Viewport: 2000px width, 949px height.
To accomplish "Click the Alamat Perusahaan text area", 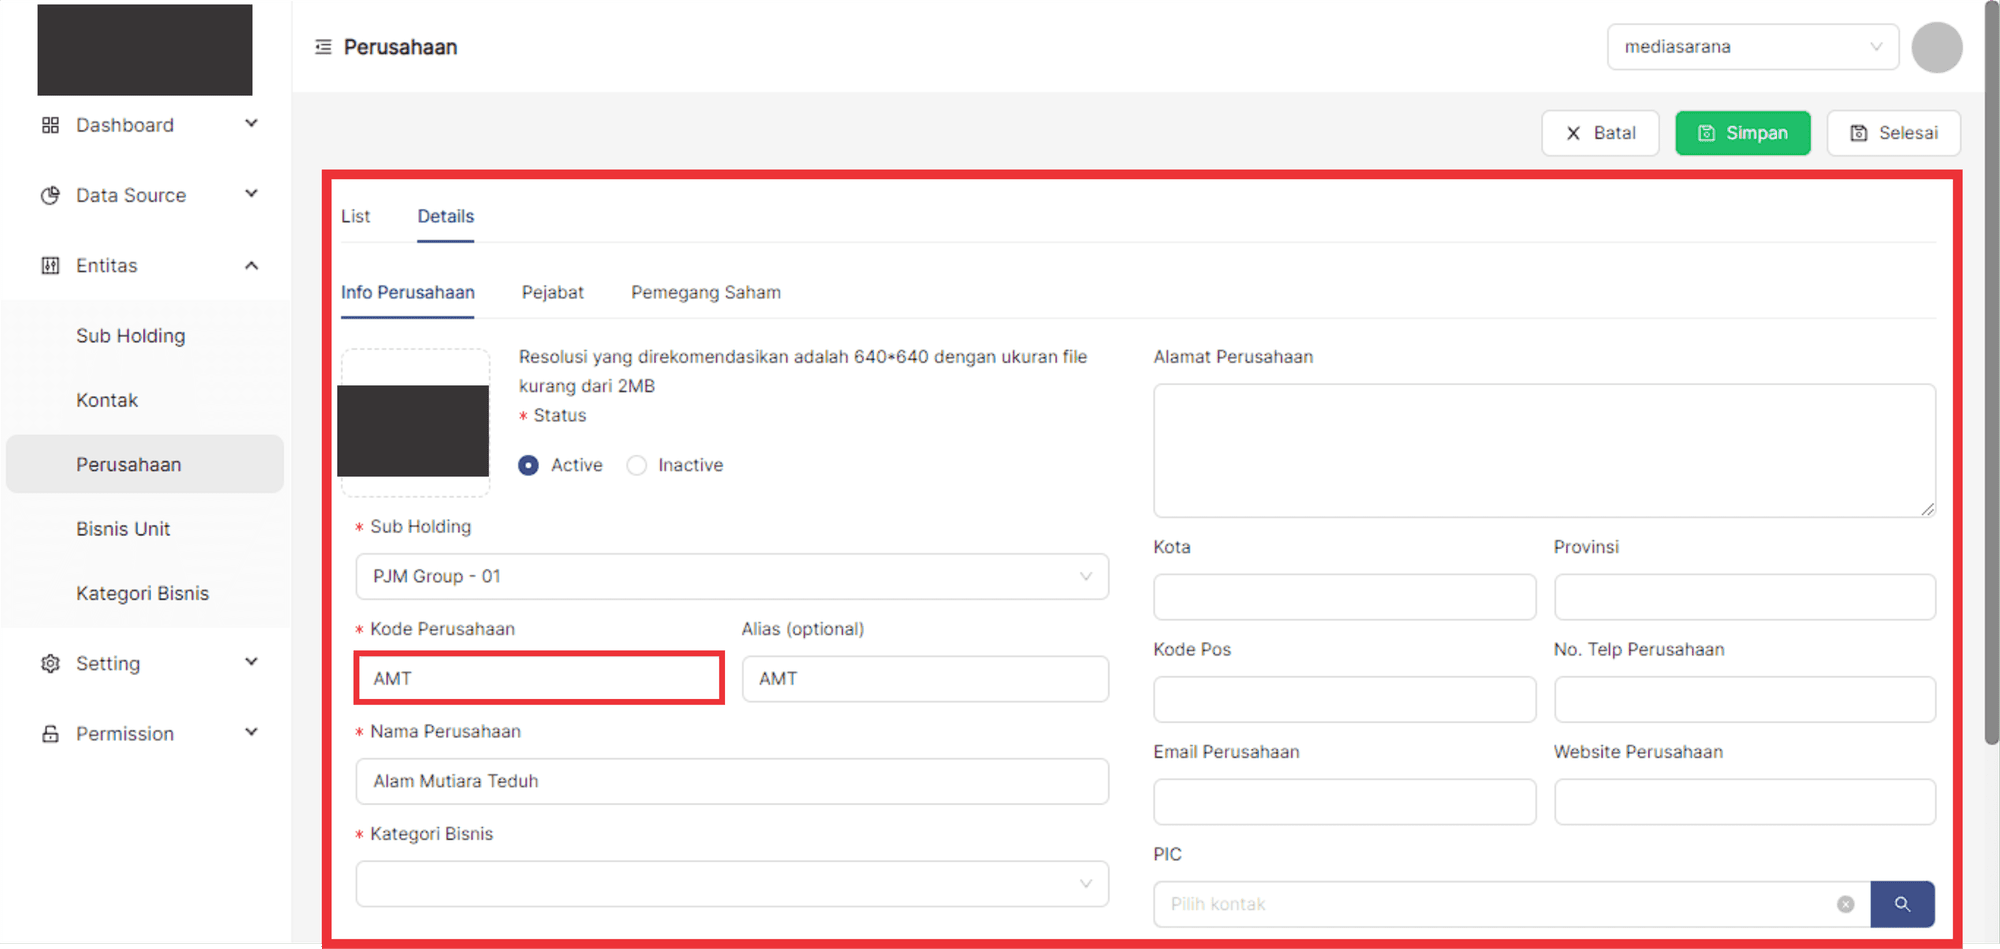I will (1543, 450).
